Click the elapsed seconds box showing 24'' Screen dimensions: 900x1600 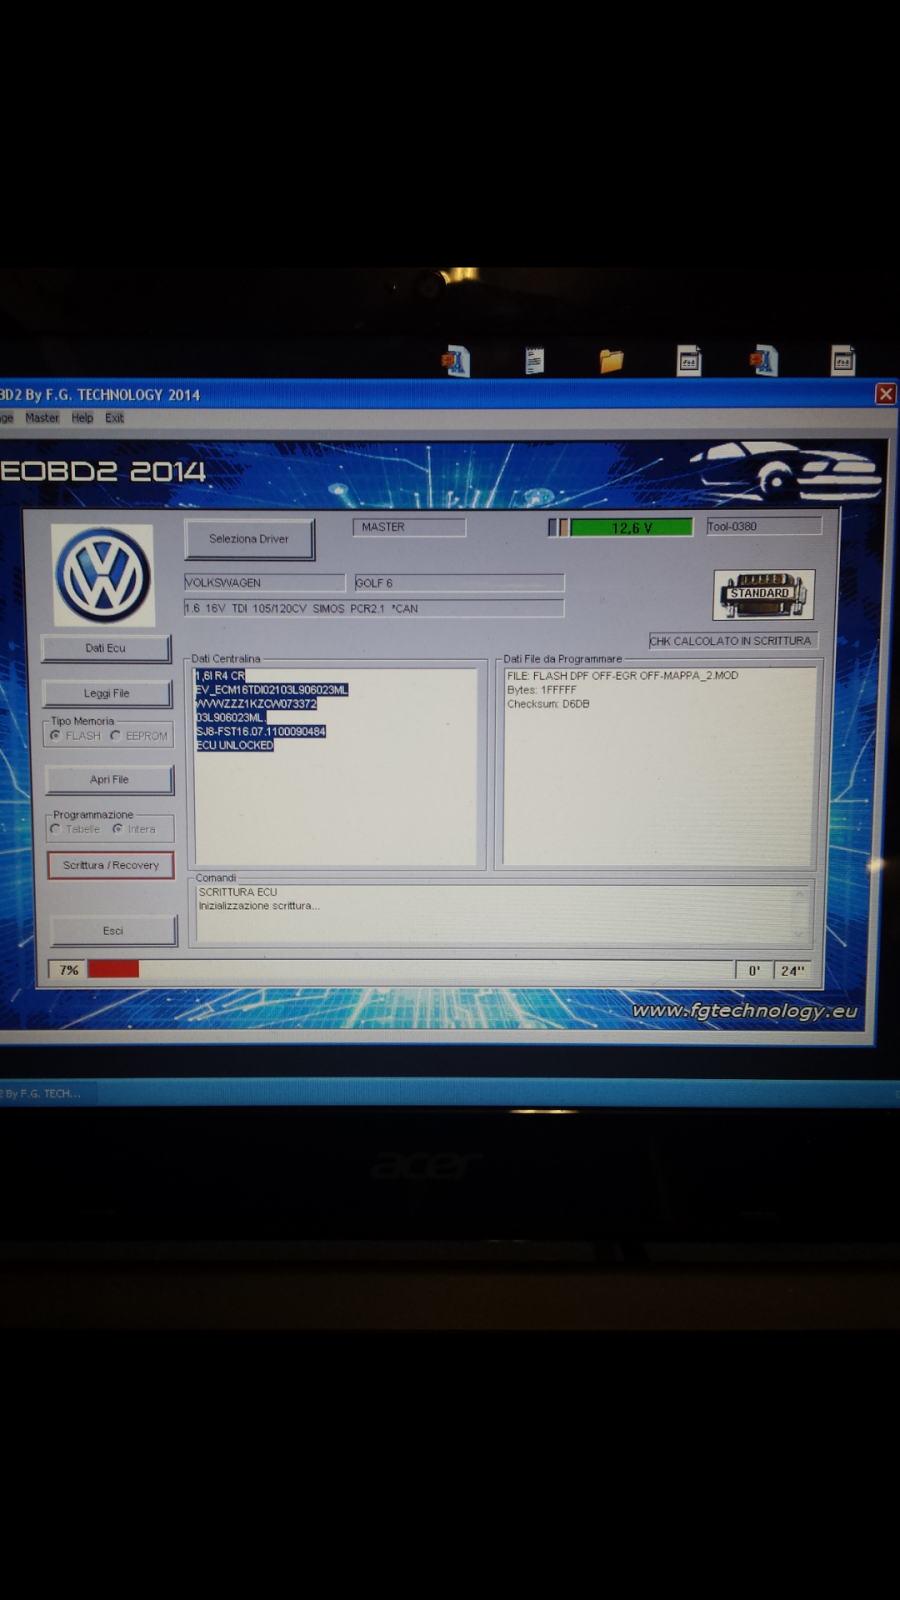click(x=793, y=970)
